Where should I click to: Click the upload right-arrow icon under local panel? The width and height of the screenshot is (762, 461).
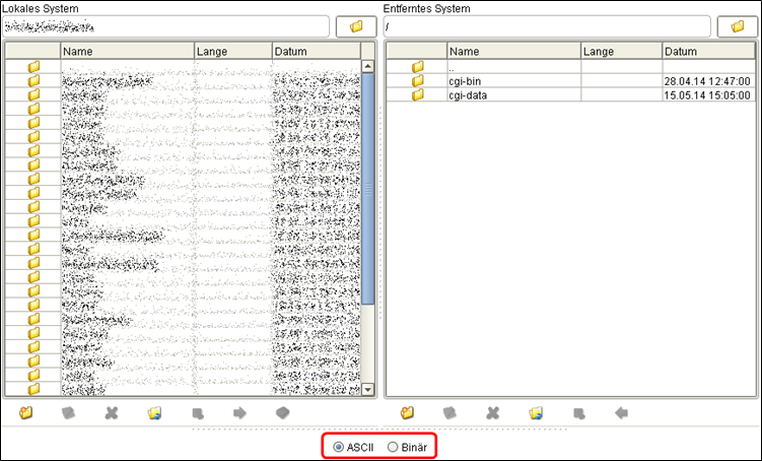click(240, 412)
